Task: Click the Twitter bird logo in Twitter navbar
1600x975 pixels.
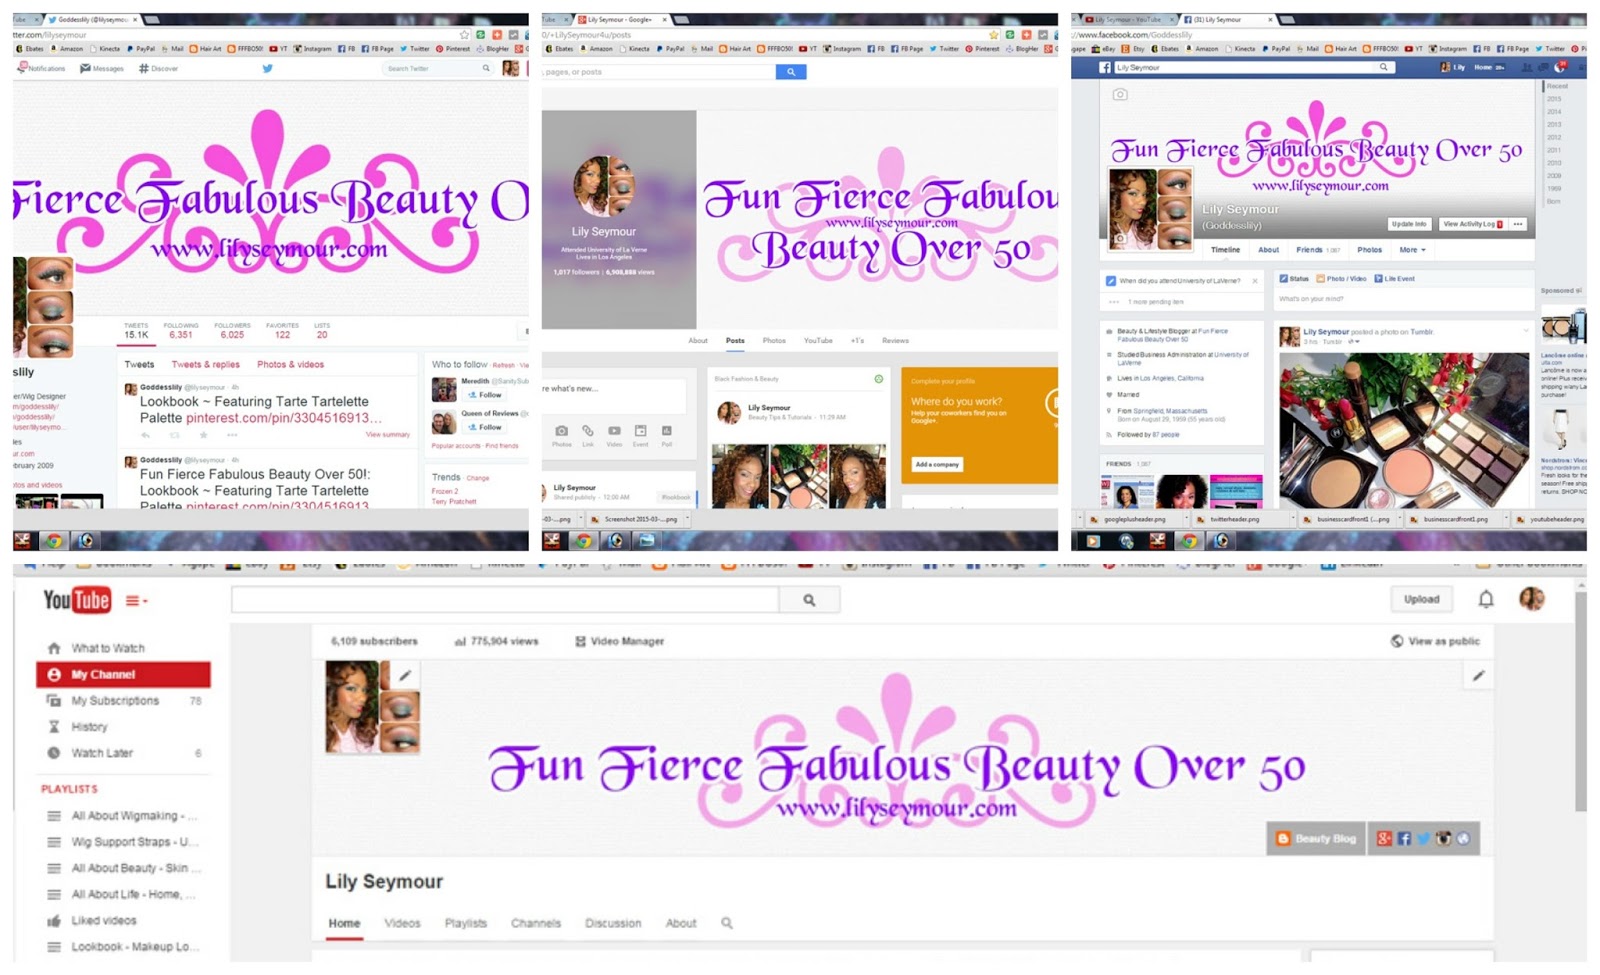Action: tap(267, 68)
